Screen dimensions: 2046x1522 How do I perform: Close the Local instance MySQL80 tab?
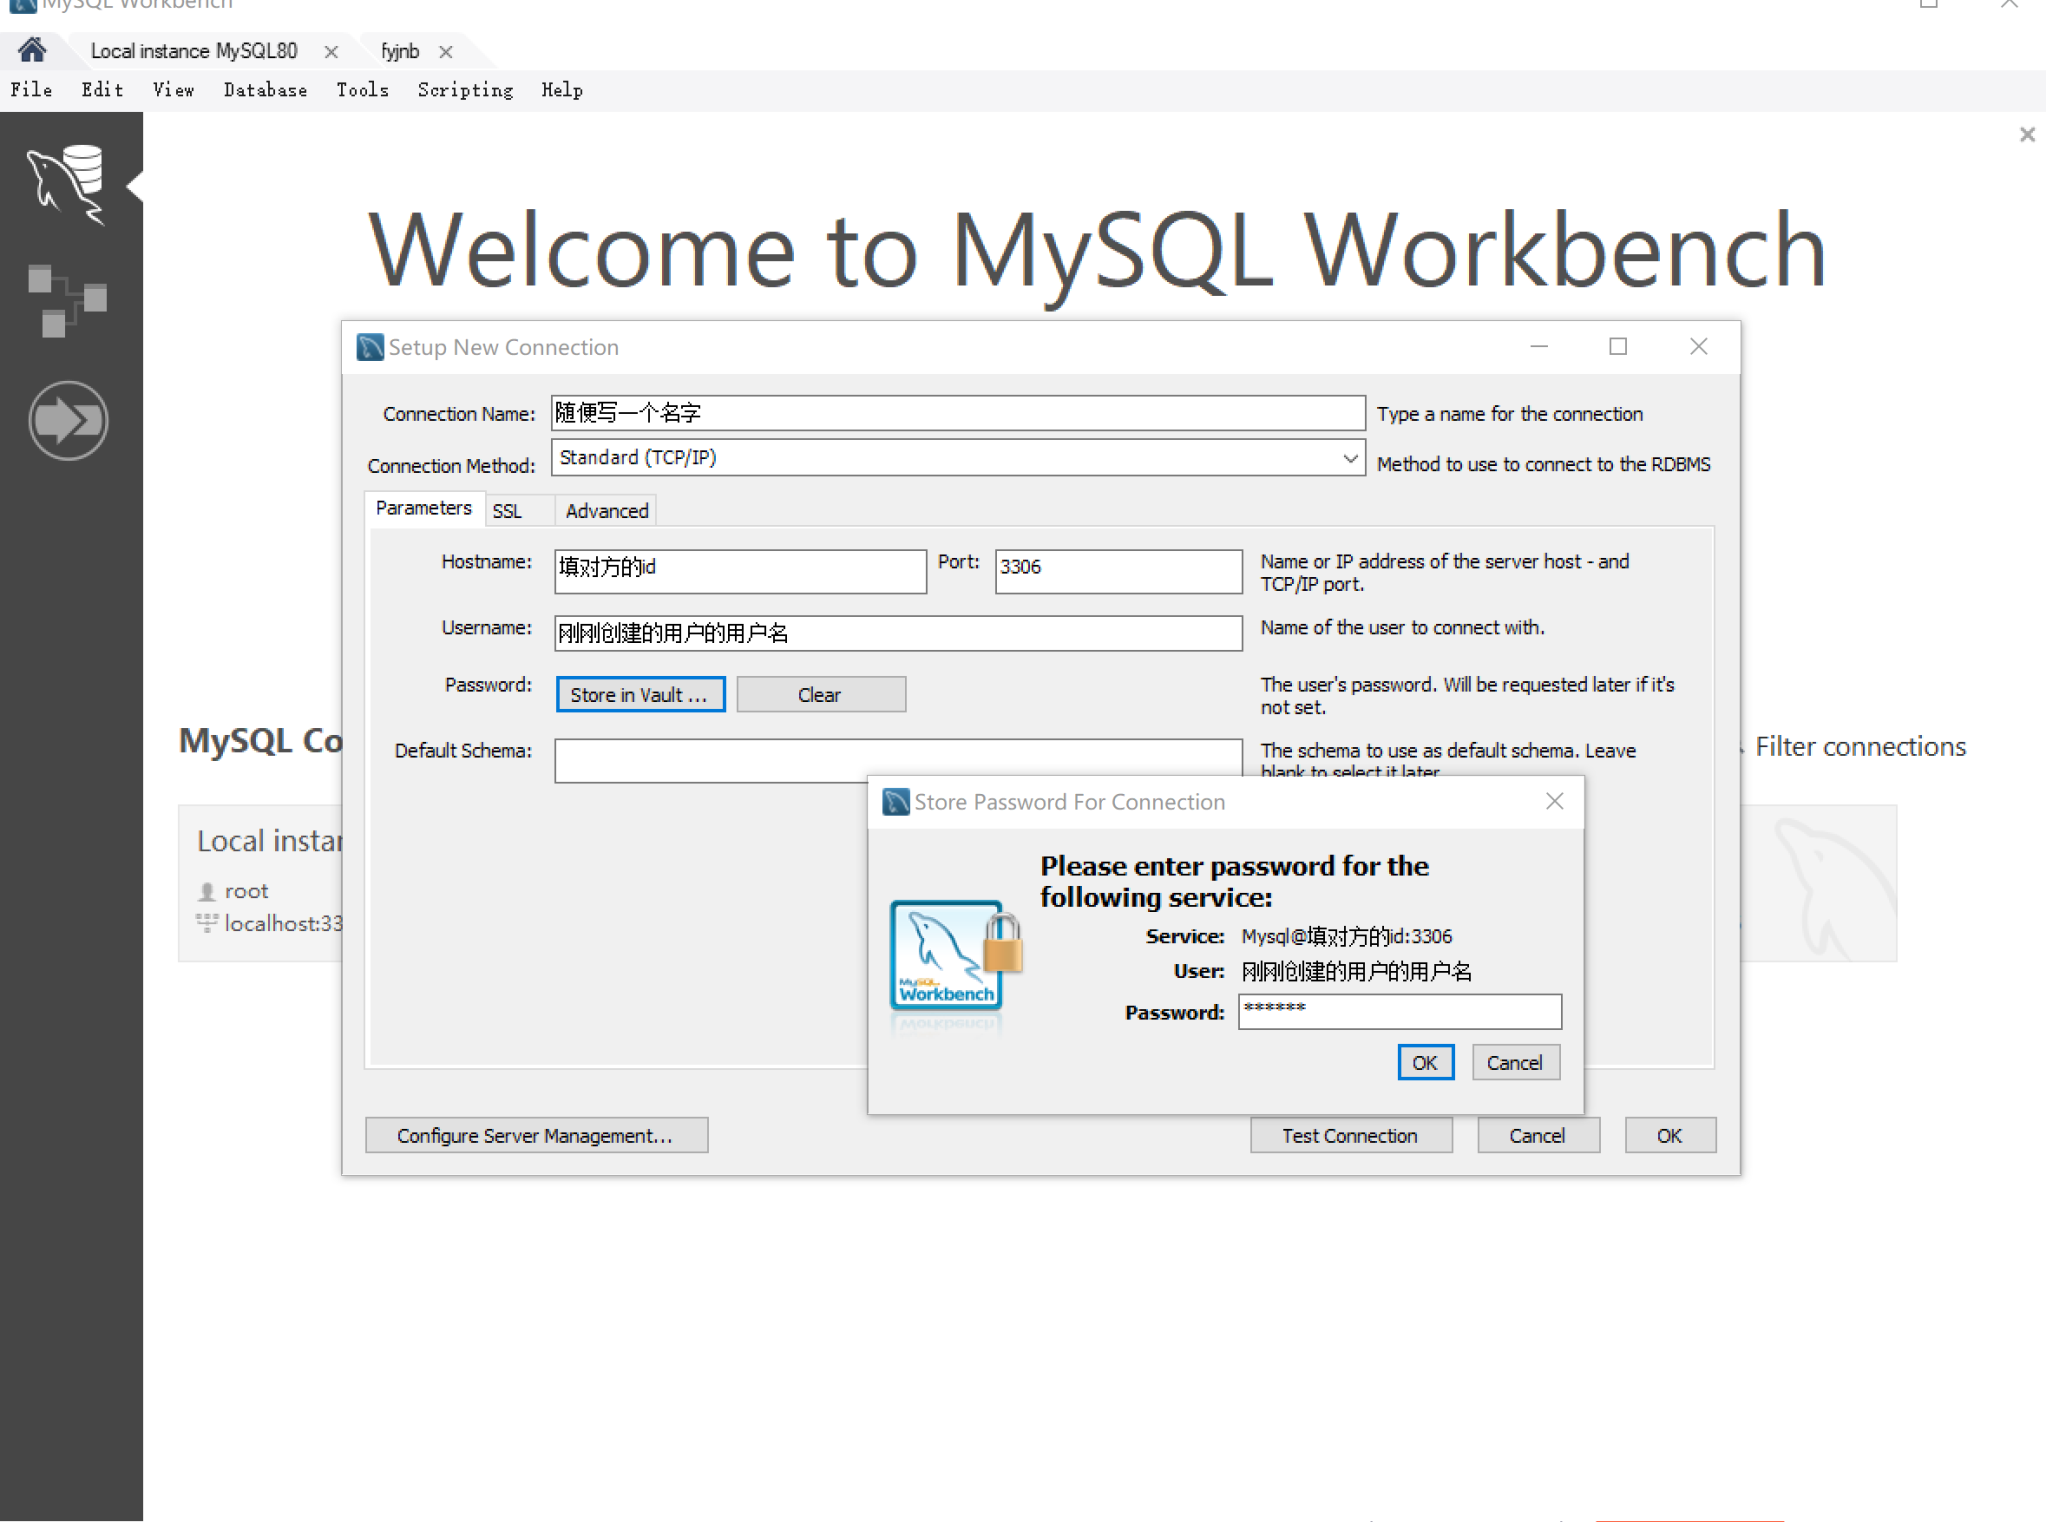pyautogui.click(x=330, y=52)
